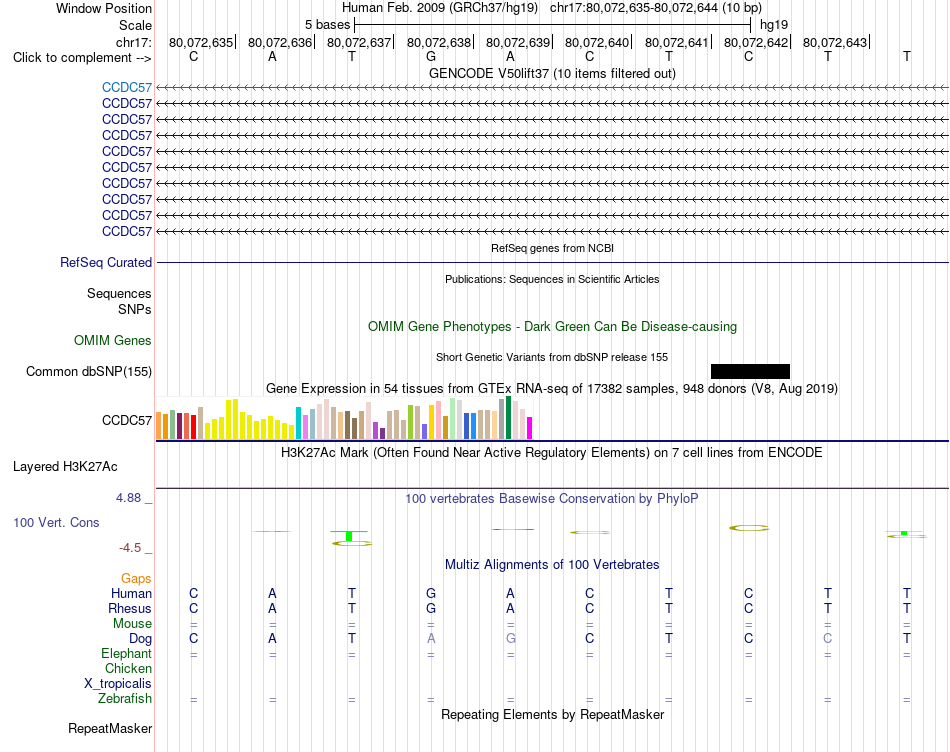Click the black dbSNP variant item

coord(750,371)
